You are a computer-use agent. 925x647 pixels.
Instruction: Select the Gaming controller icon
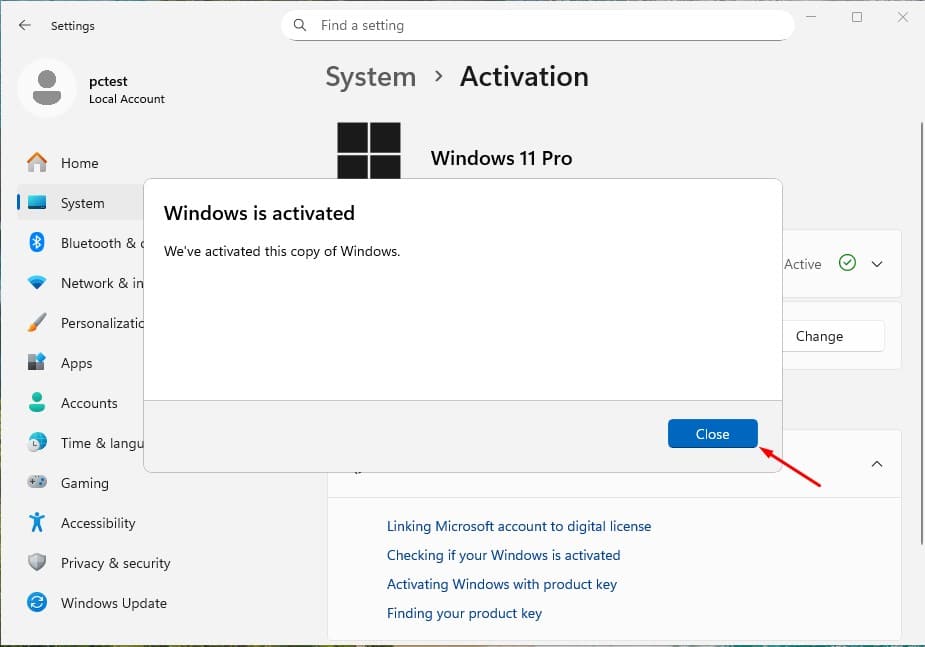click(37, 483)
